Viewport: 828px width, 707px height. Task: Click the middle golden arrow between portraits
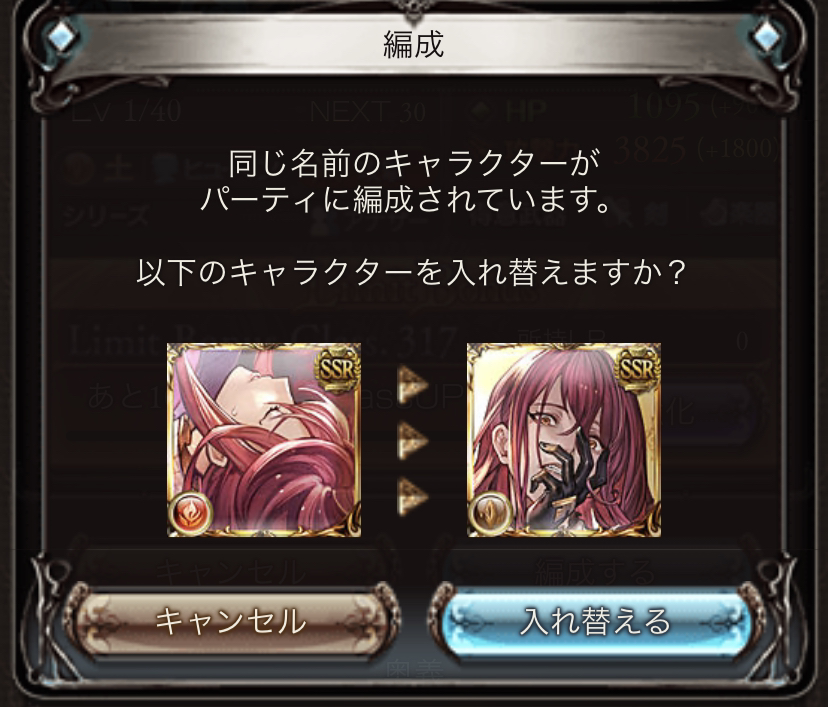412,440
